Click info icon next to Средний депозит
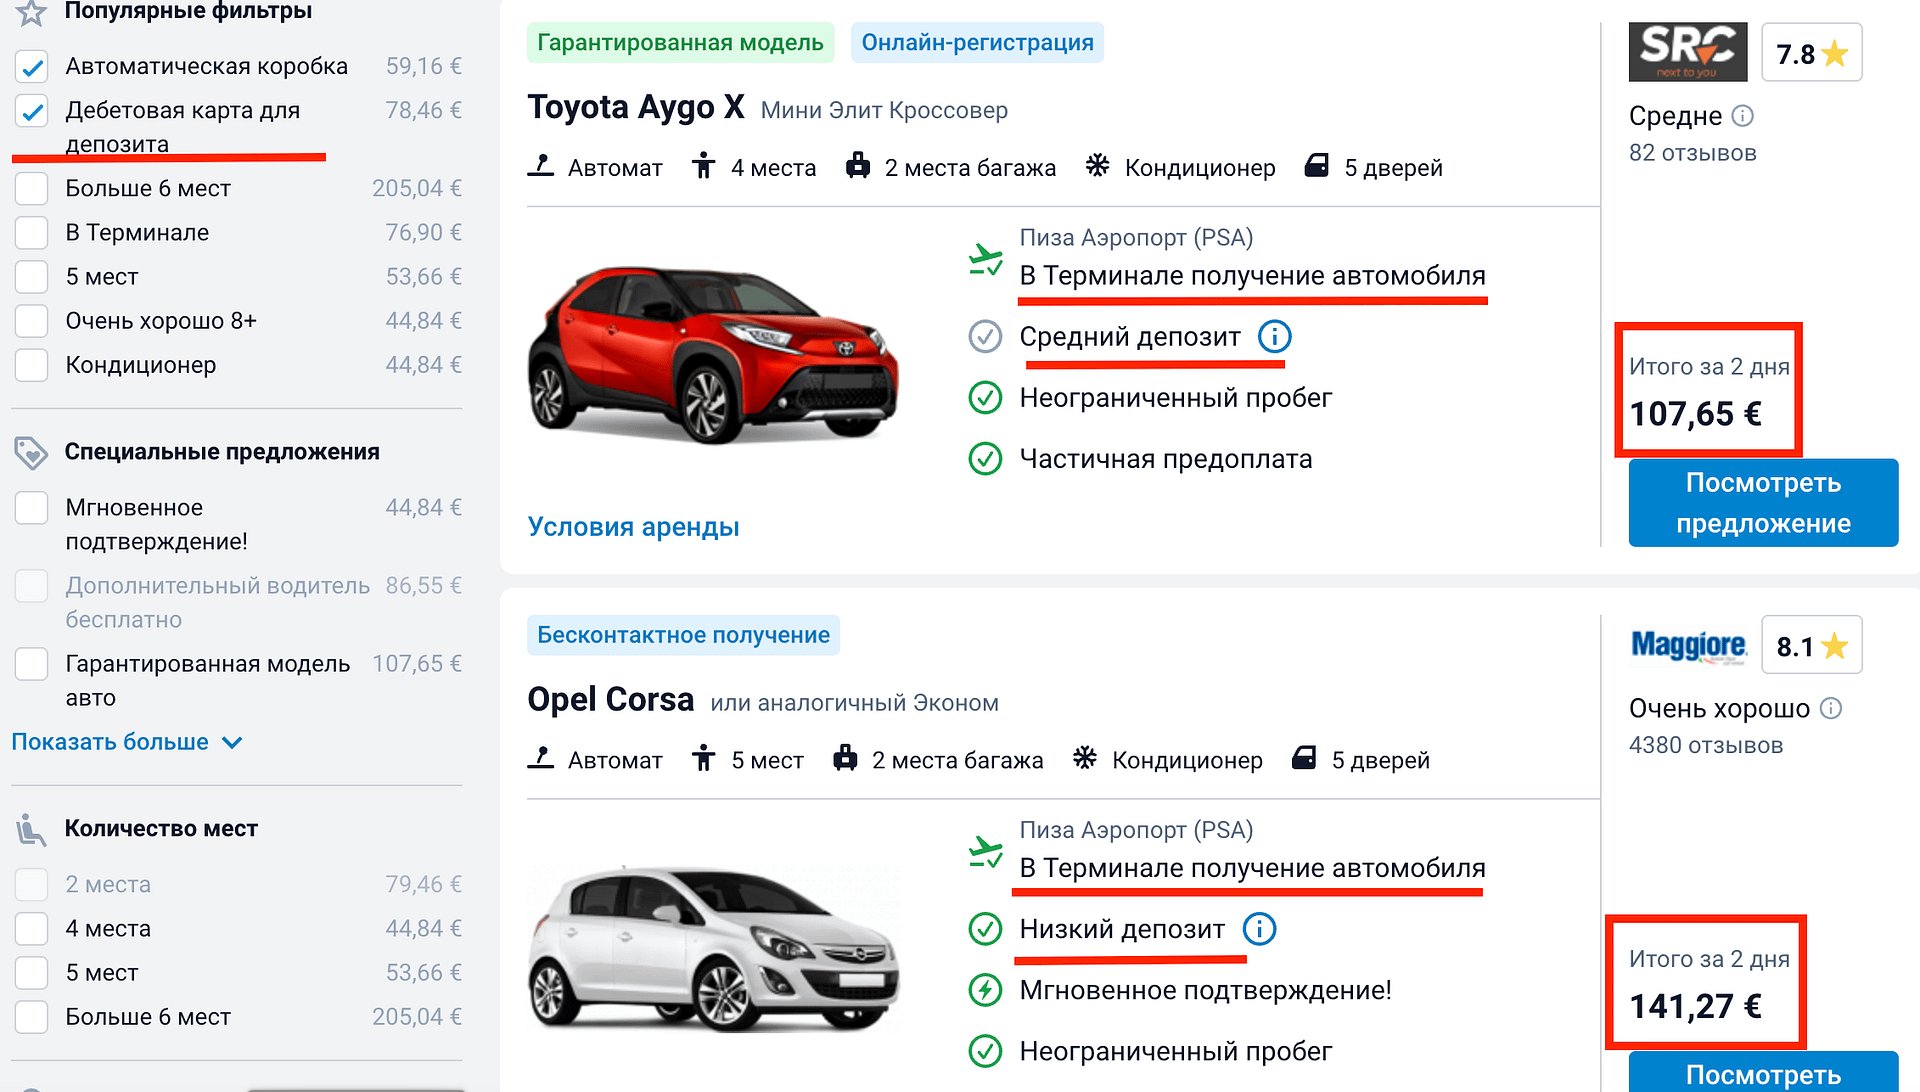The image size is (1920, 1092). [x=1274, y=337]
